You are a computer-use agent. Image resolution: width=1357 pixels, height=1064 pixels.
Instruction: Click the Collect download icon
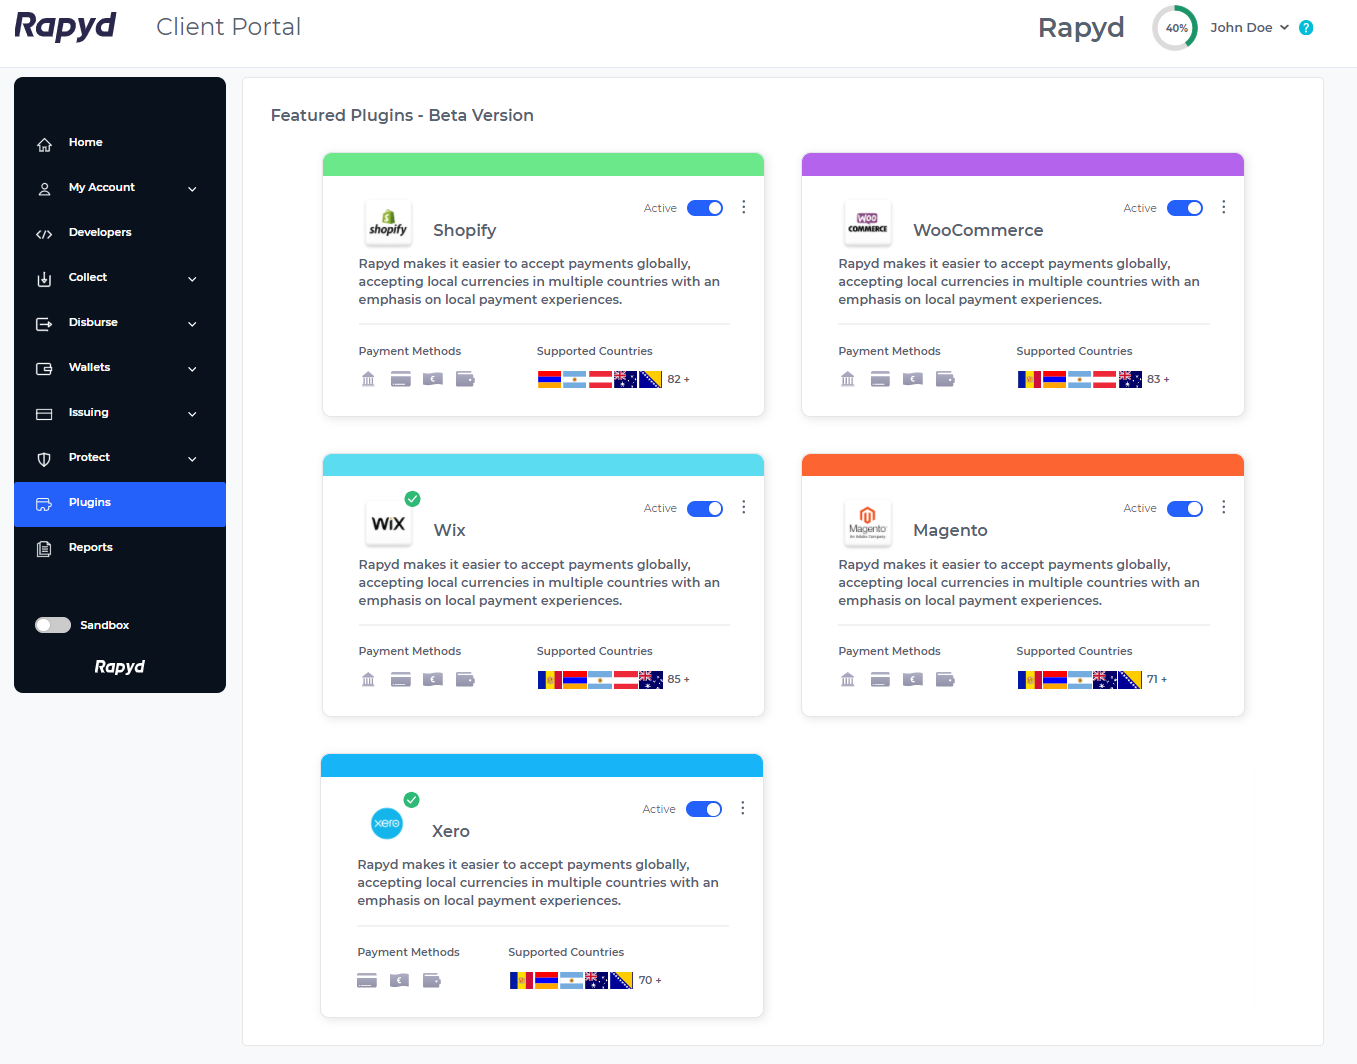[x=44, y=279]
